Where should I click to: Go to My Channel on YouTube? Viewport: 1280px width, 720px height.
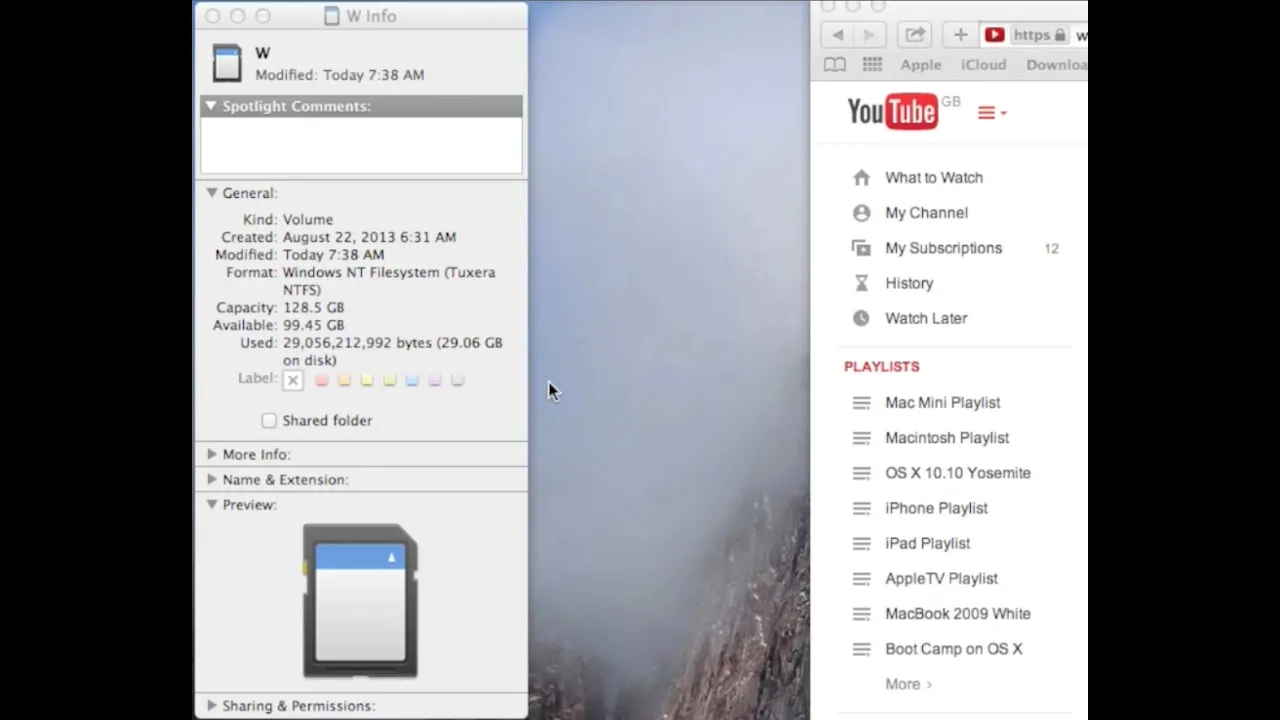pos(926,213)
